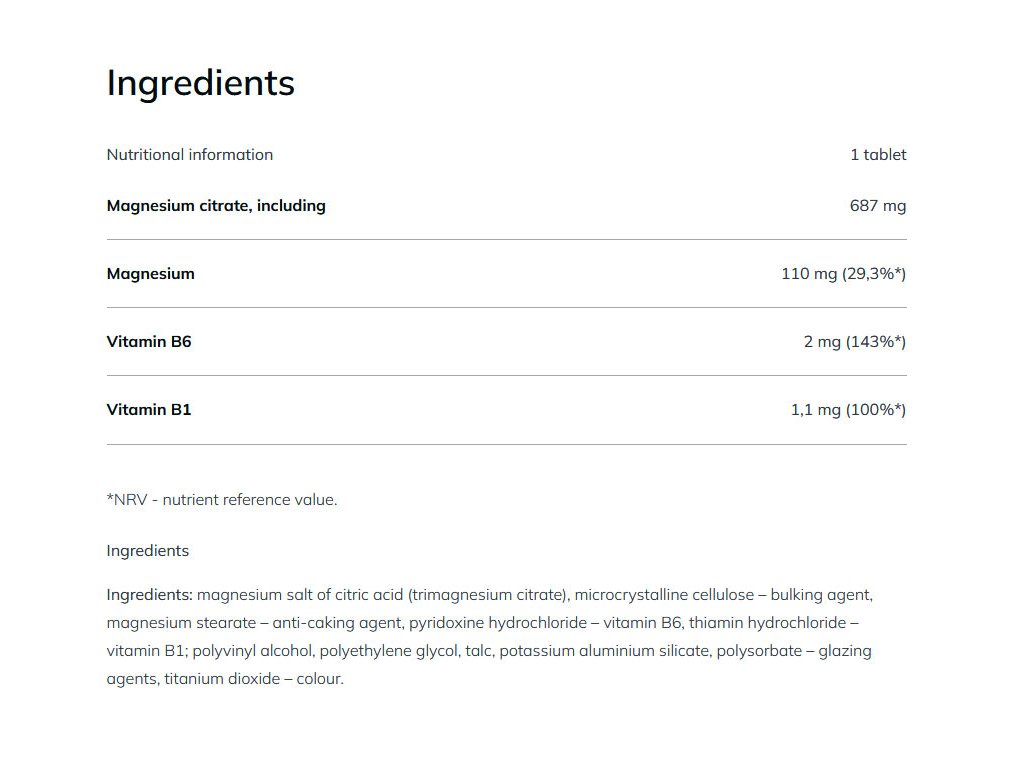Select the Magnesium row label

coord(151,274)
